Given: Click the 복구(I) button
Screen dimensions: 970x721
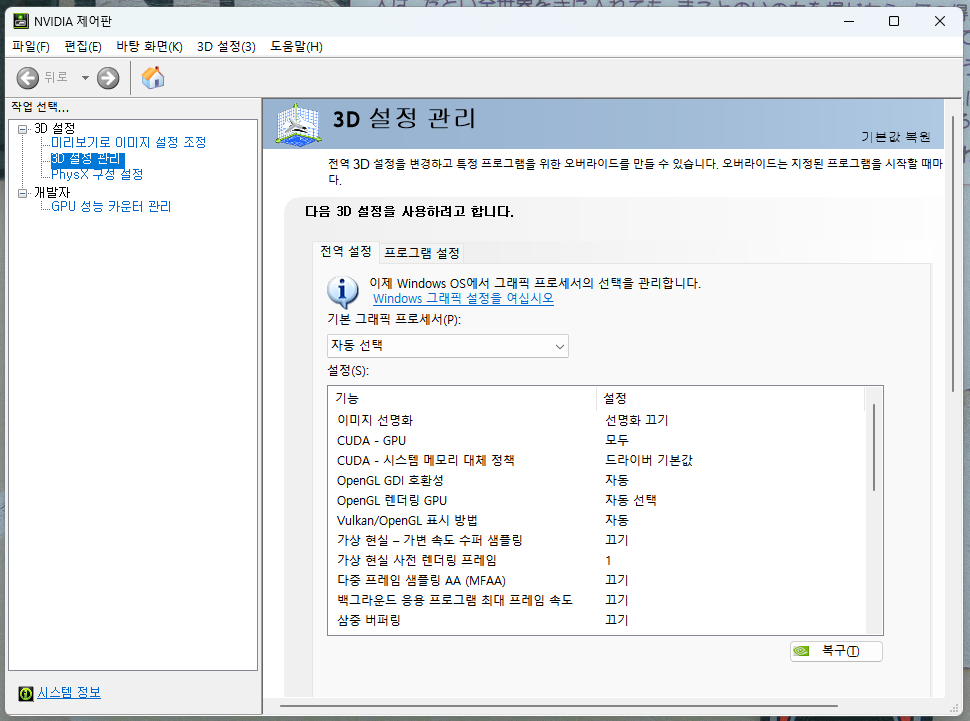Looking at the screenshot, I should pos(836,651).
